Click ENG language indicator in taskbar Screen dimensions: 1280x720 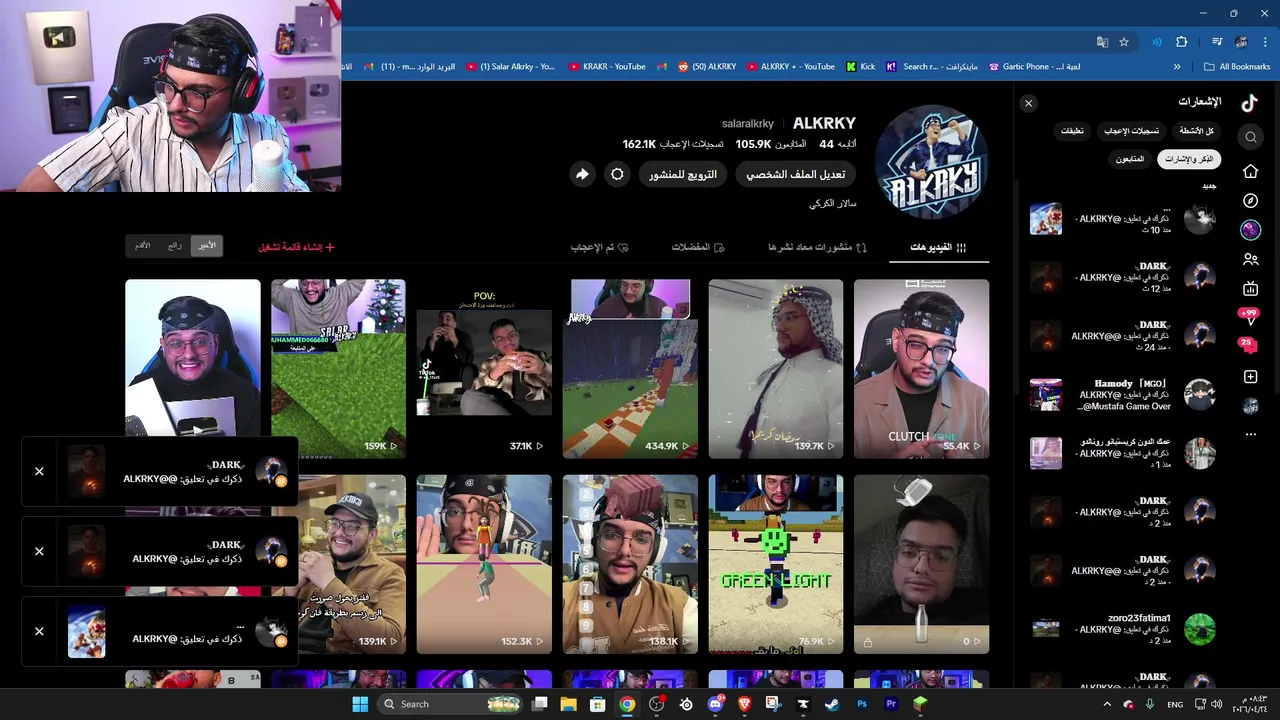pyautogui.click(x=1175, y=704)
